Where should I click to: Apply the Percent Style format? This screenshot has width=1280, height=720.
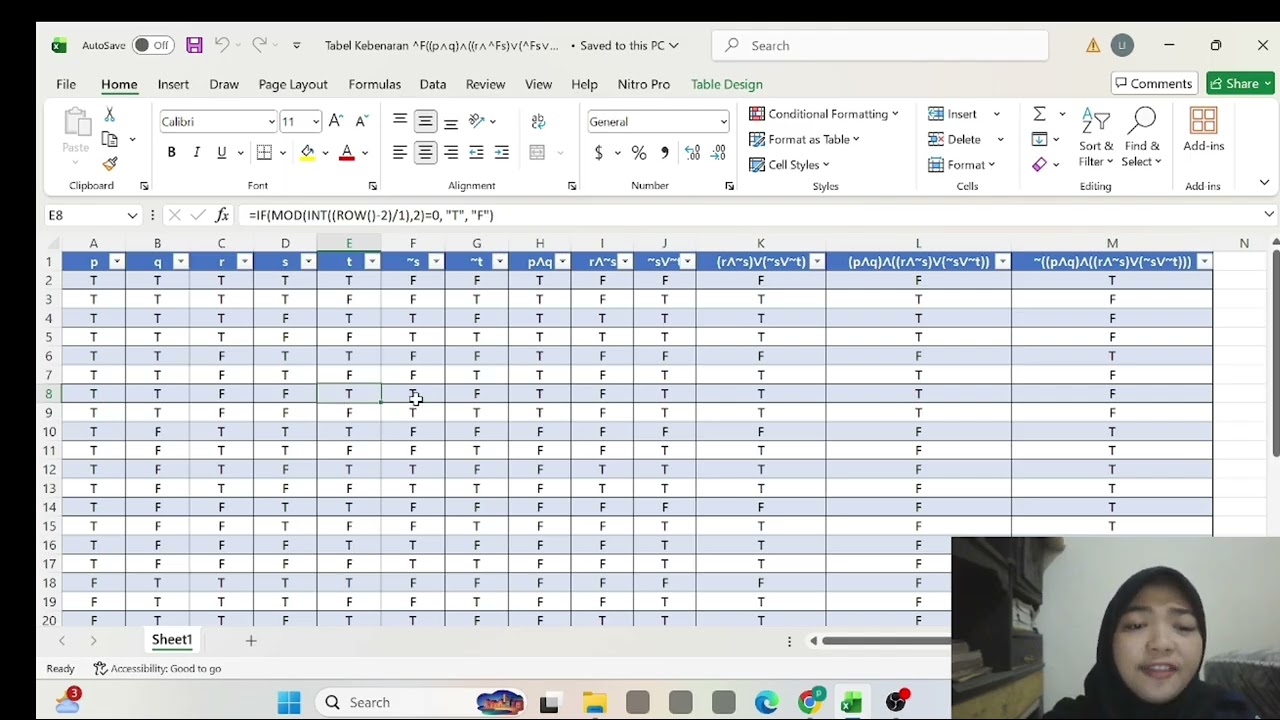pos(638,152)
